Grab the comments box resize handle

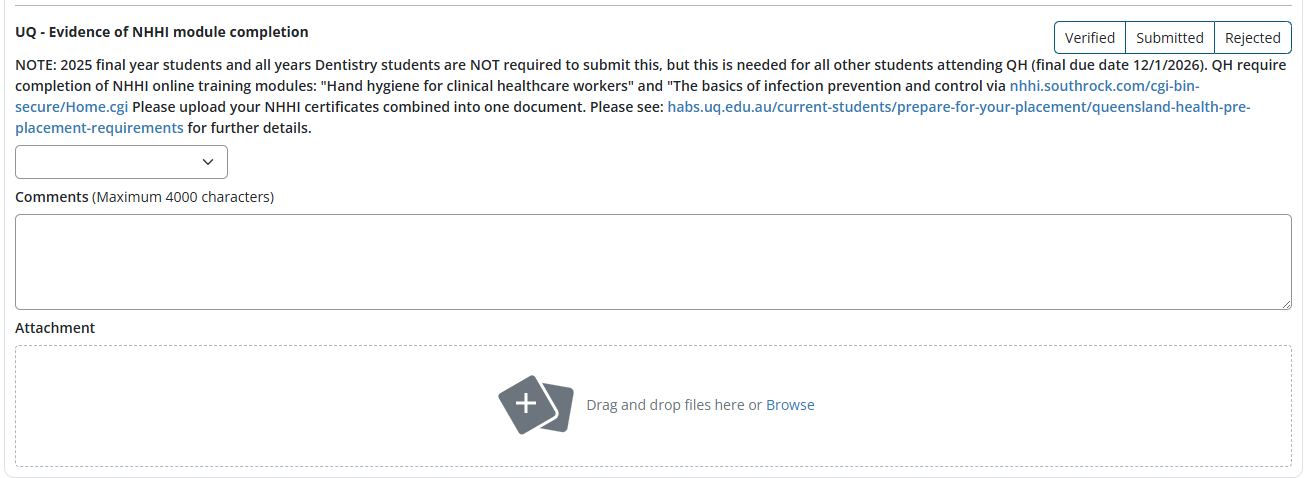[x=1285, y=303]
